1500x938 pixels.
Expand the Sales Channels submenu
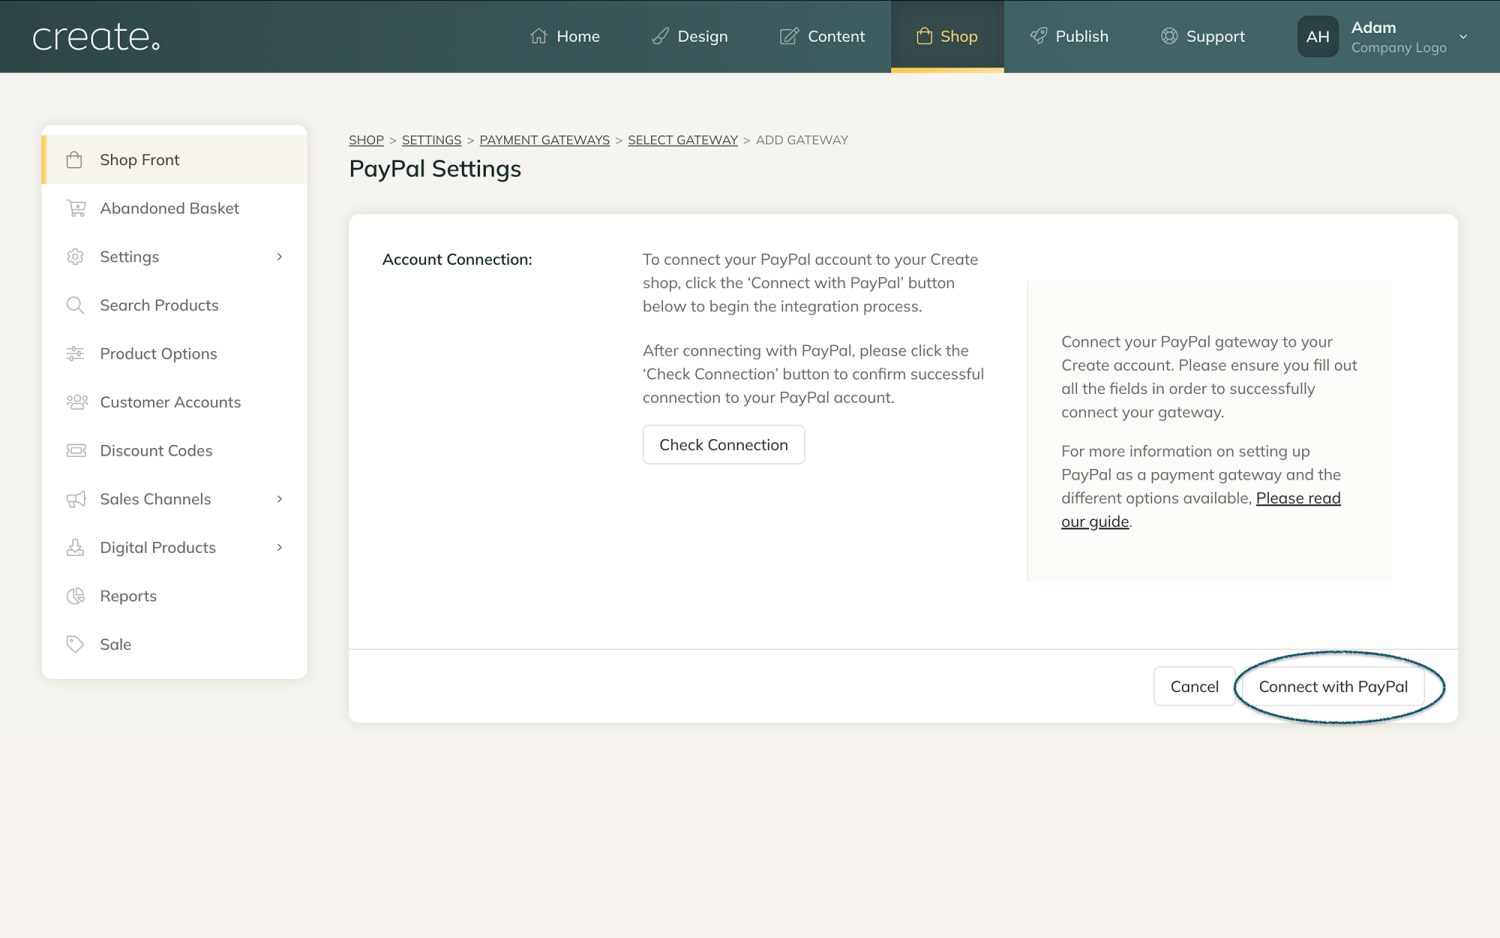pyautogui.click(x=279, y=499)
